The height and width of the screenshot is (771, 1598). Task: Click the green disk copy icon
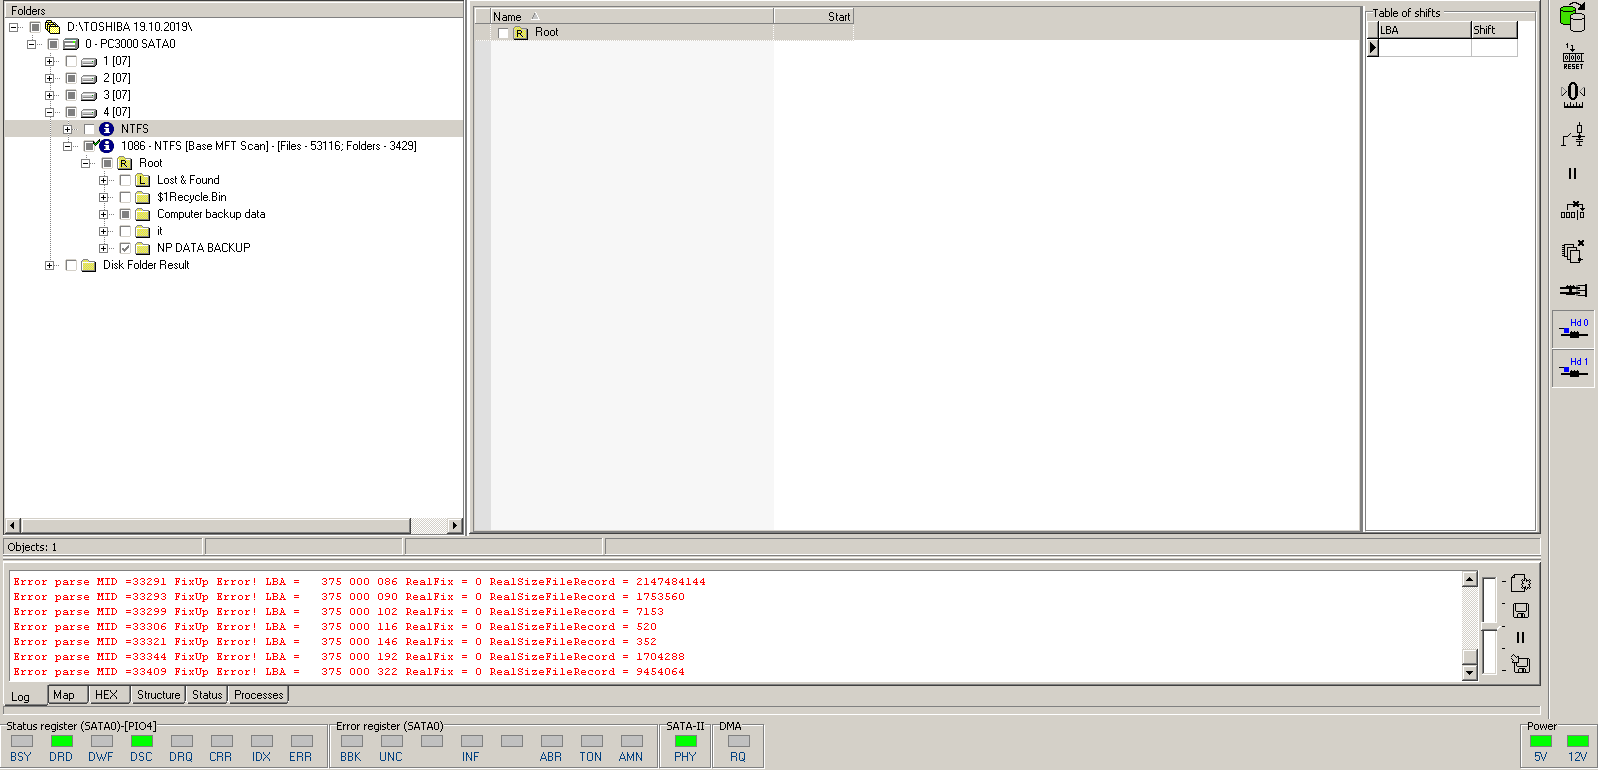pyautogui.click(x=1572, y=17)
